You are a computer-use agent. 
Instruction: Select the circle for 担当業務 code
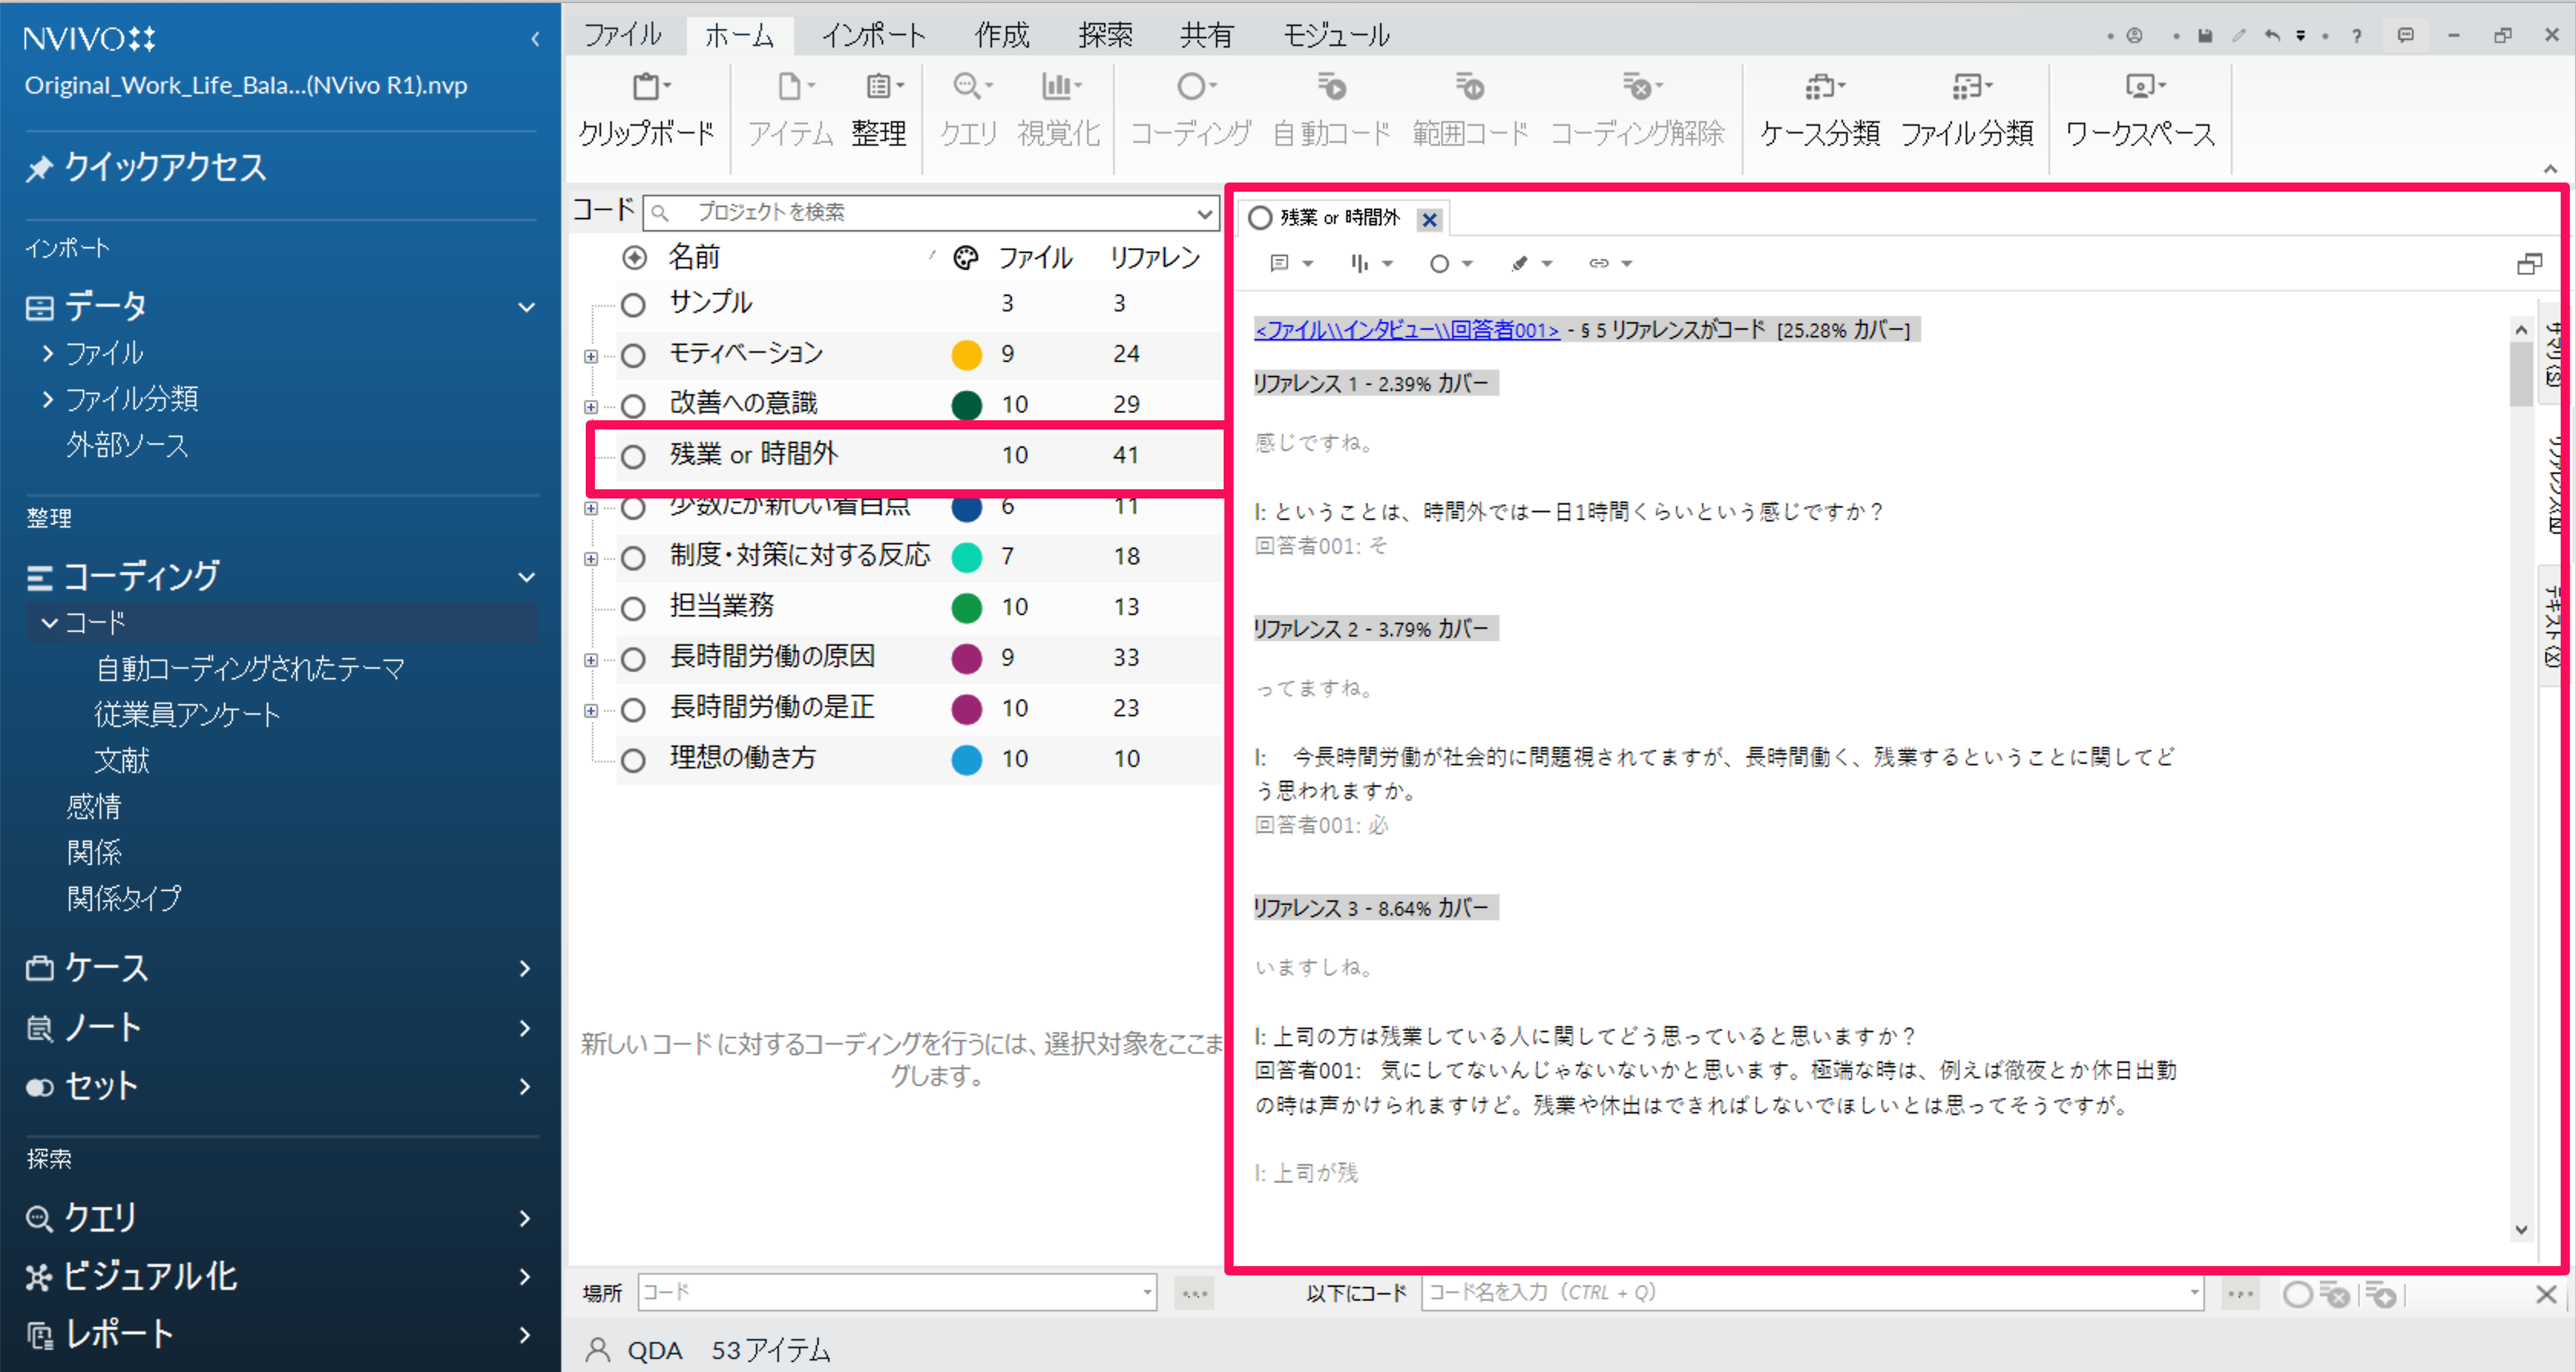coord(633,608)
